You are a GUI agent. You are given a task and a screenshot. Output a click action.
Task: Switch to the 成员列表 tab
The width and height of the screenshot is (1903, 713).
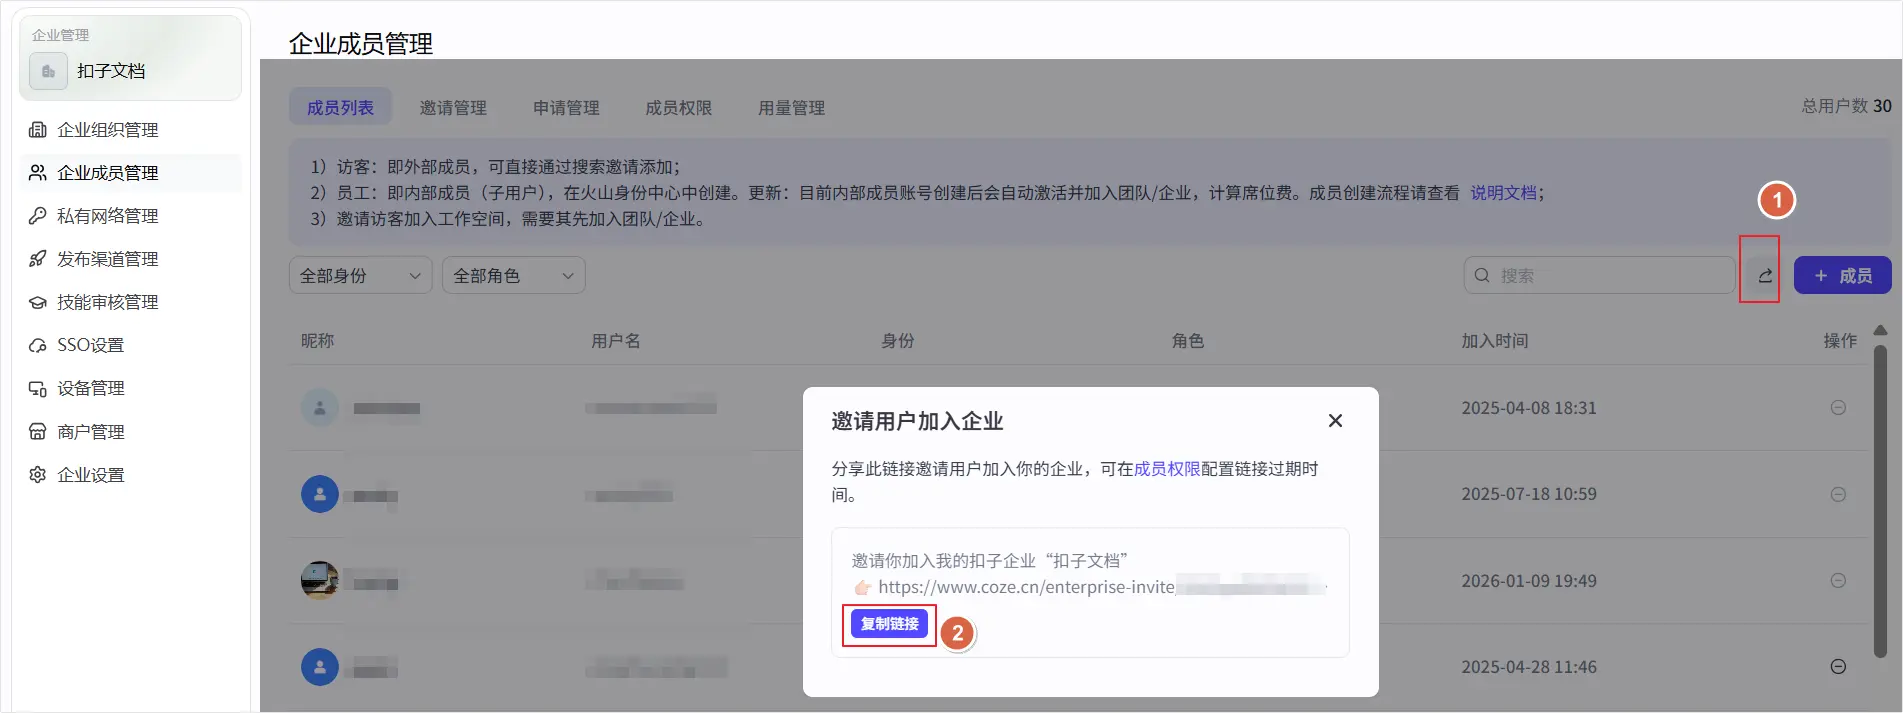point(340,107)
